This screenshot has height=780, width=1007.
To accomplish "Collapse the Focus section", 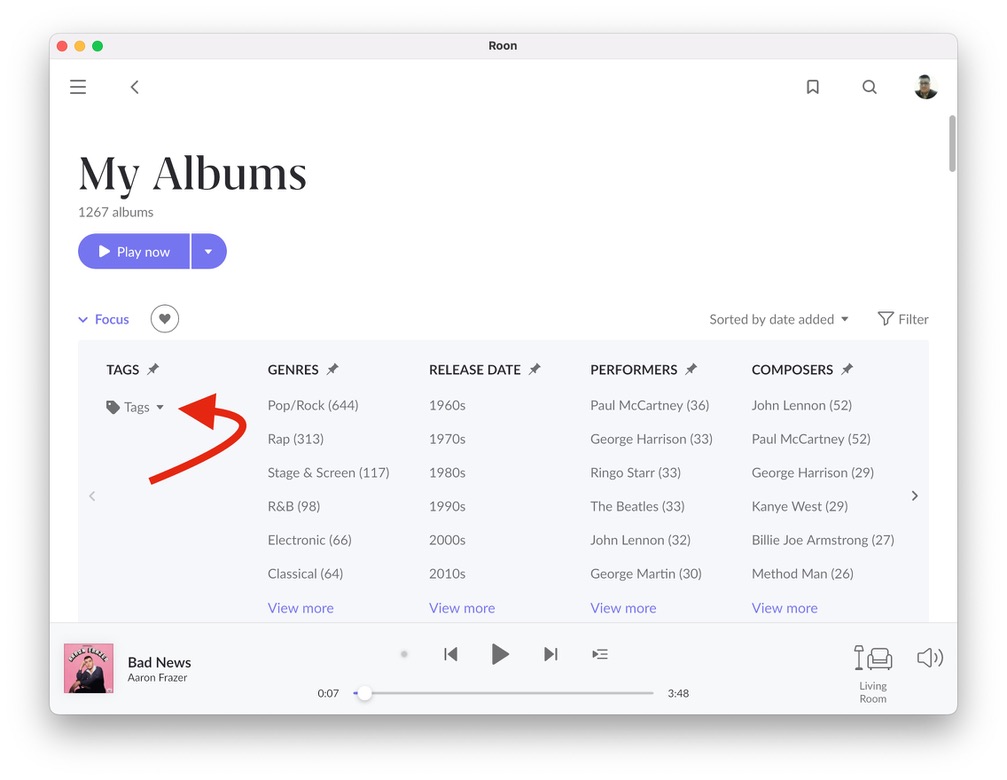I will pos(103,319).
